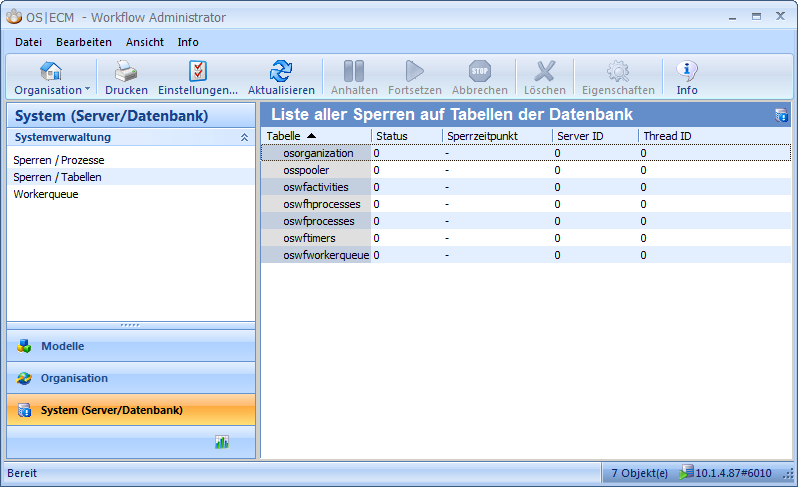This screenshot has height=487, width=798.
Task: Switch to the Organisation navigation pane
Action: click(74, 378)
